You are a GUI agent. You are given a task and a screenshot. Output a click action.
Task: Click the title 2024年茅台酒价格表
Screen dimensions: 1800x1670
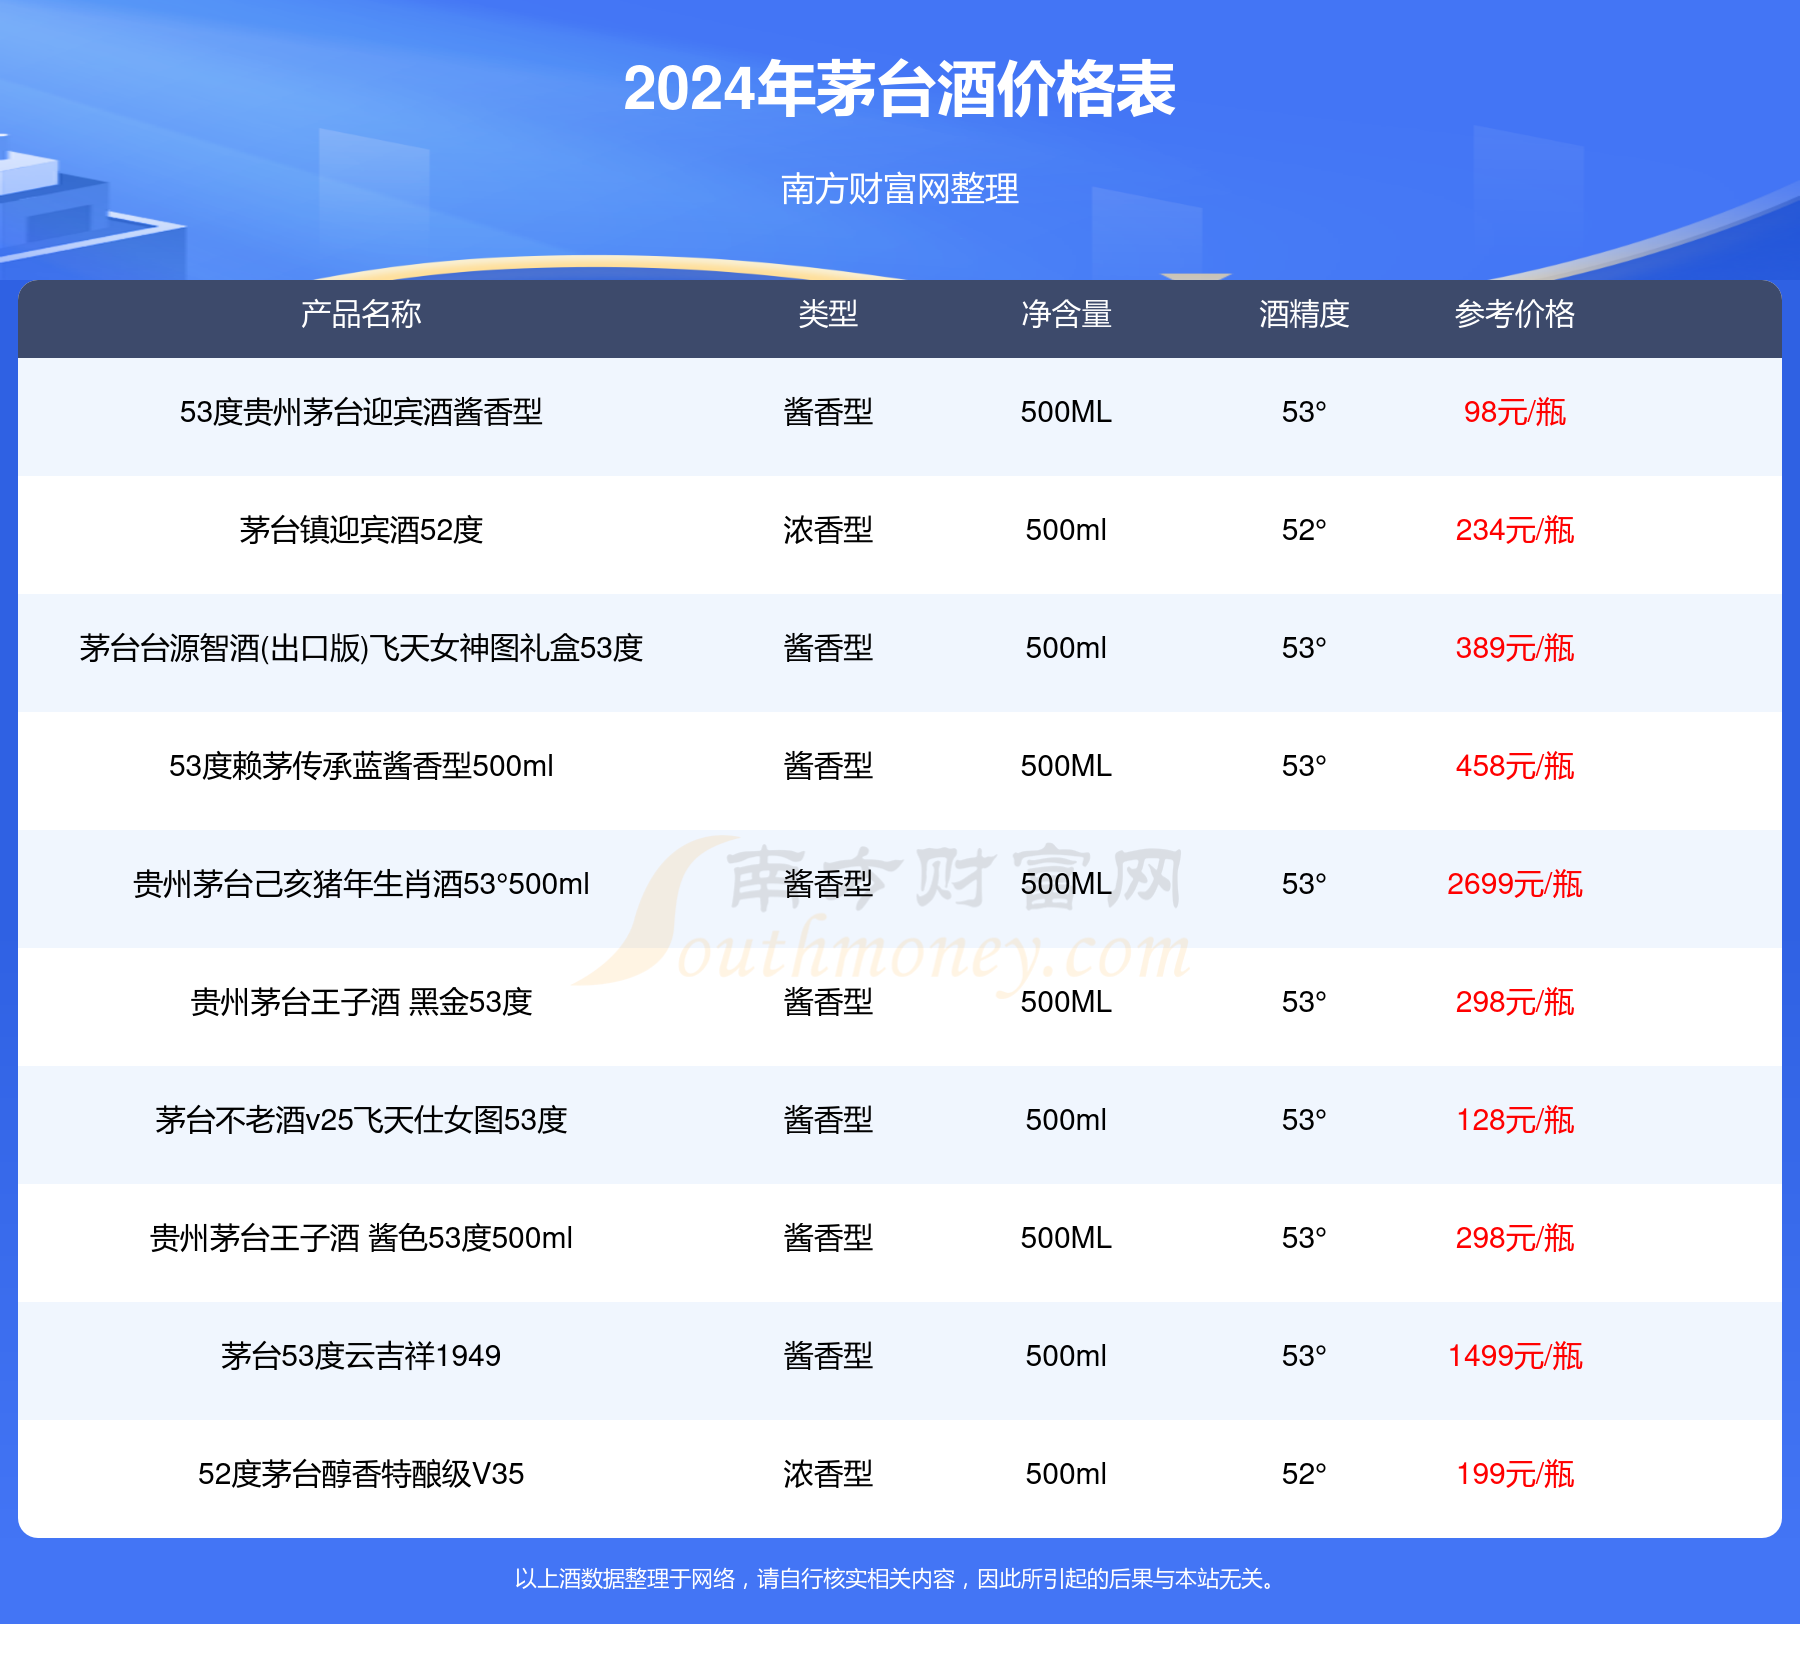pyautogui.click(x=899, y=89)
